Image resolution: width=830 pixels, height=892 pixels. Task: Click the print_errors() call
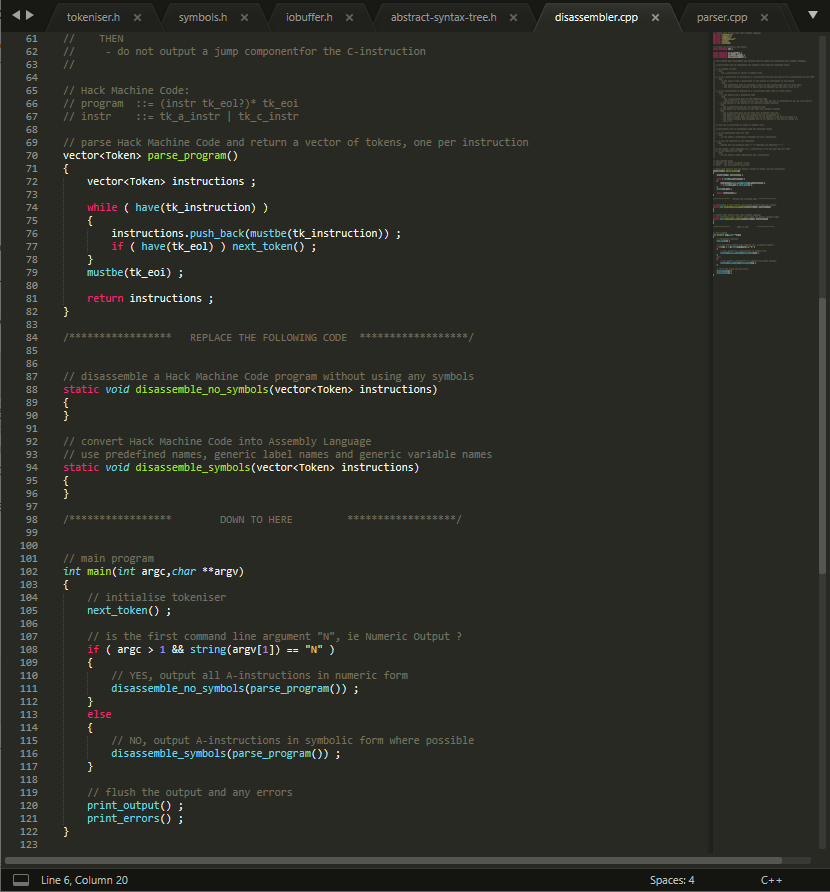tap(135, 819)
